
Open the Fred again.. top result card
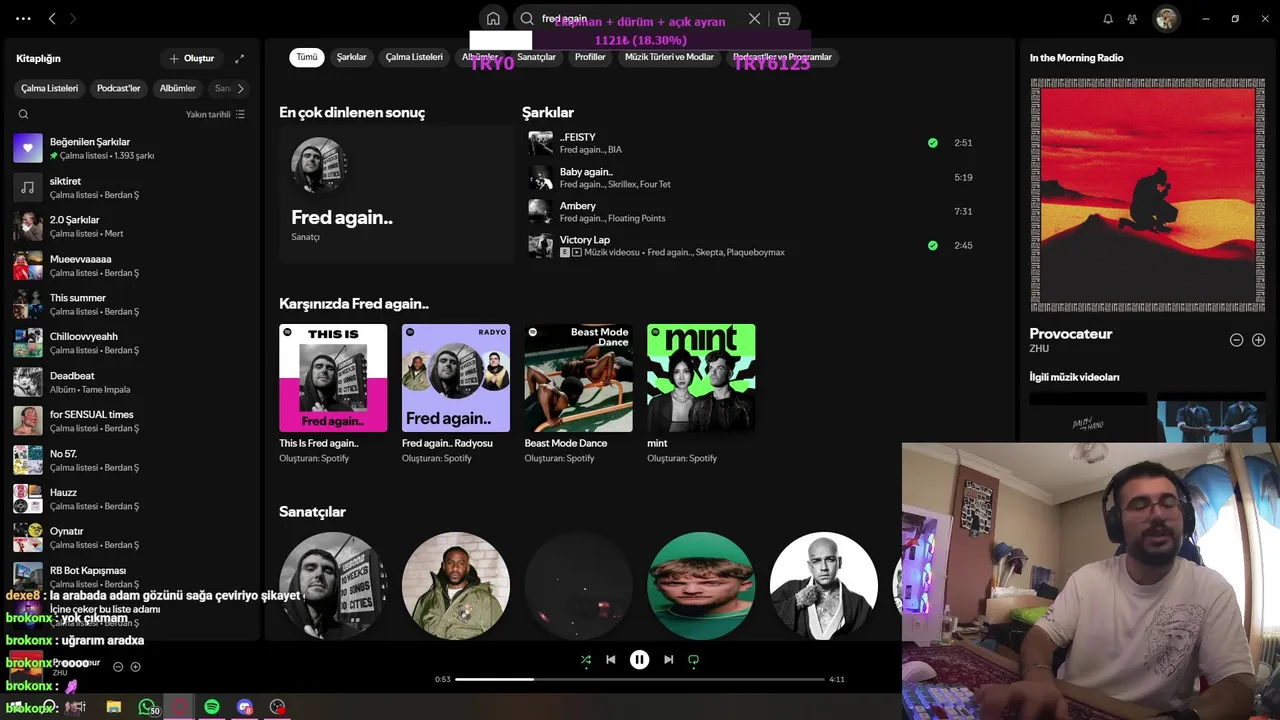coord(396,194)
